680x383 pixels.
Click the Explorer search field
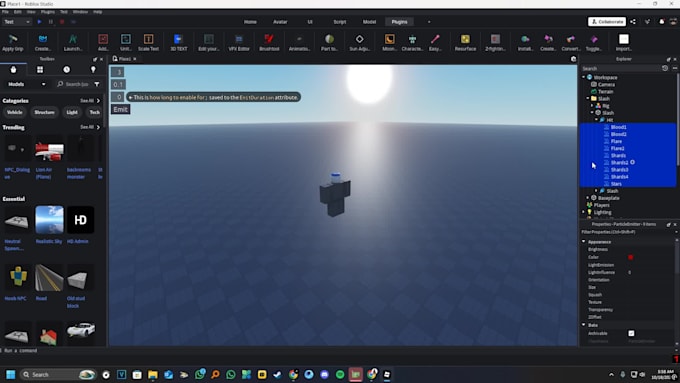[x=620, y=69]
